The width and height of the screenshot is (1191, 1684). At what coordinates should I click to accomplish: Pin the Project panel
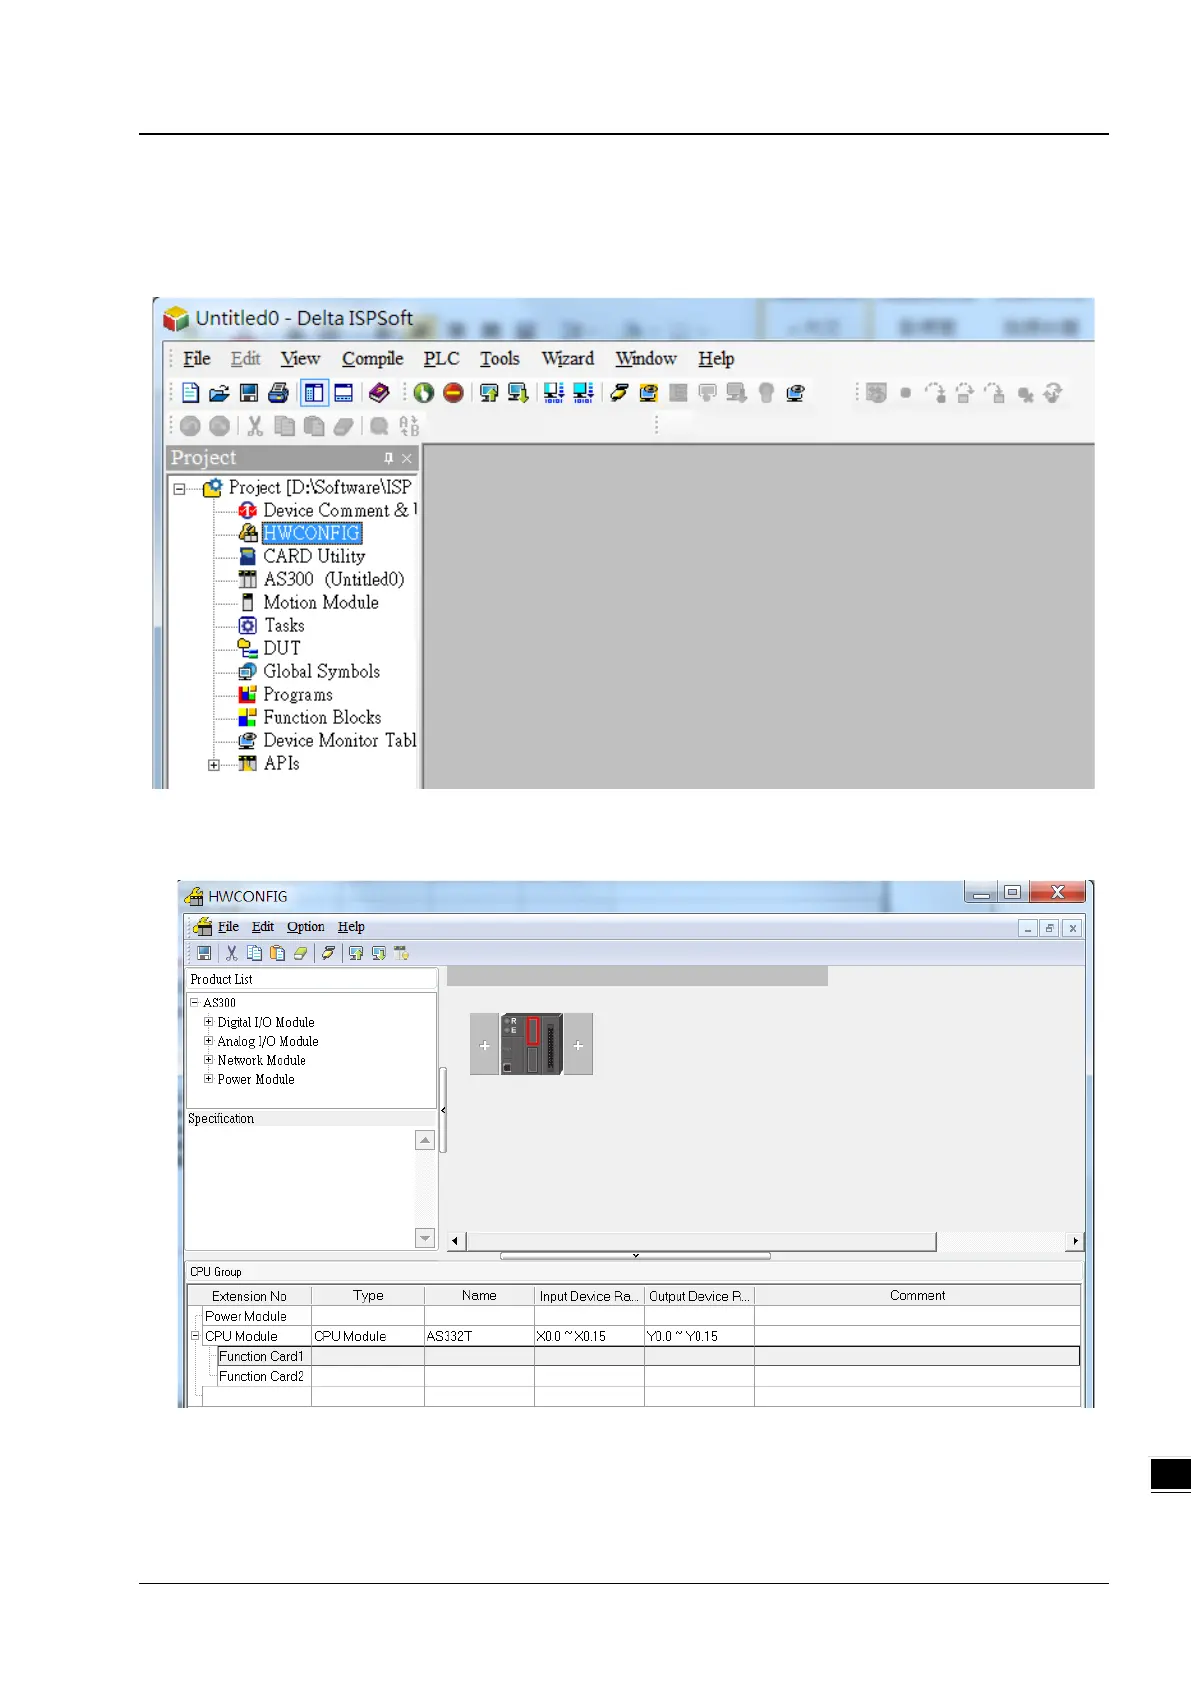(388, 458)
